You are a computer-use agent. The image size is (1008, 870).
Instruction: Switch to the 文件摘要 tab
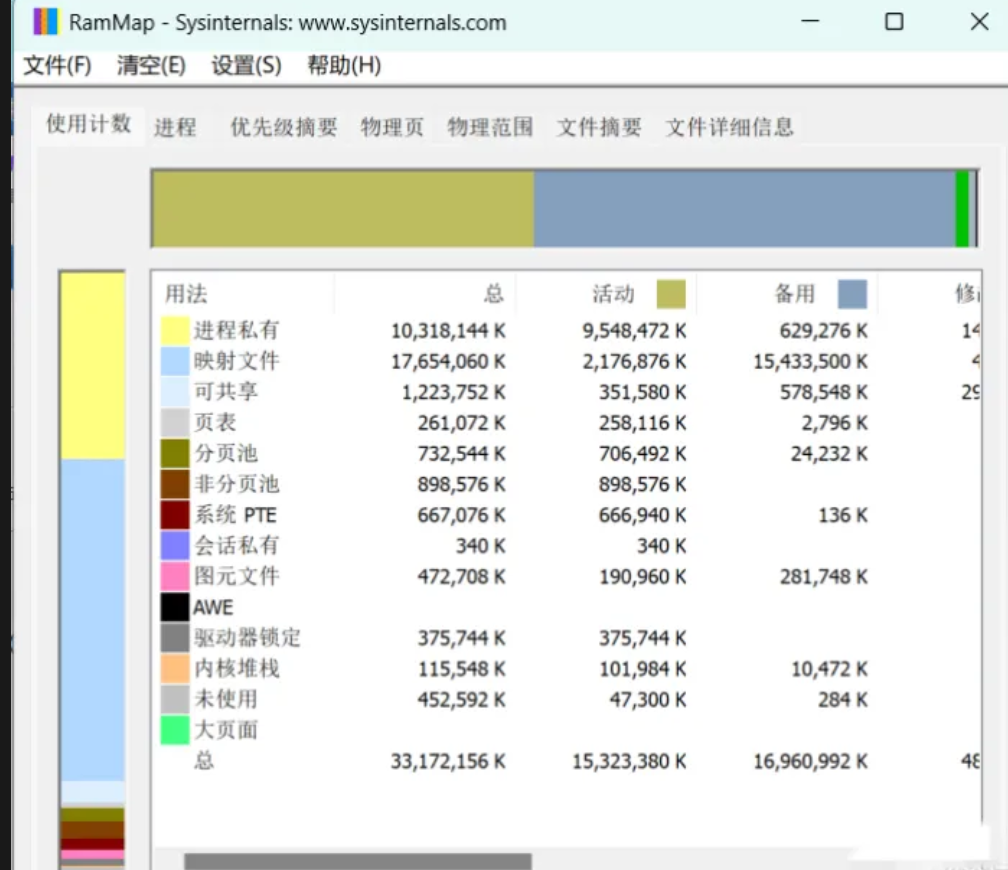[598, 127]
